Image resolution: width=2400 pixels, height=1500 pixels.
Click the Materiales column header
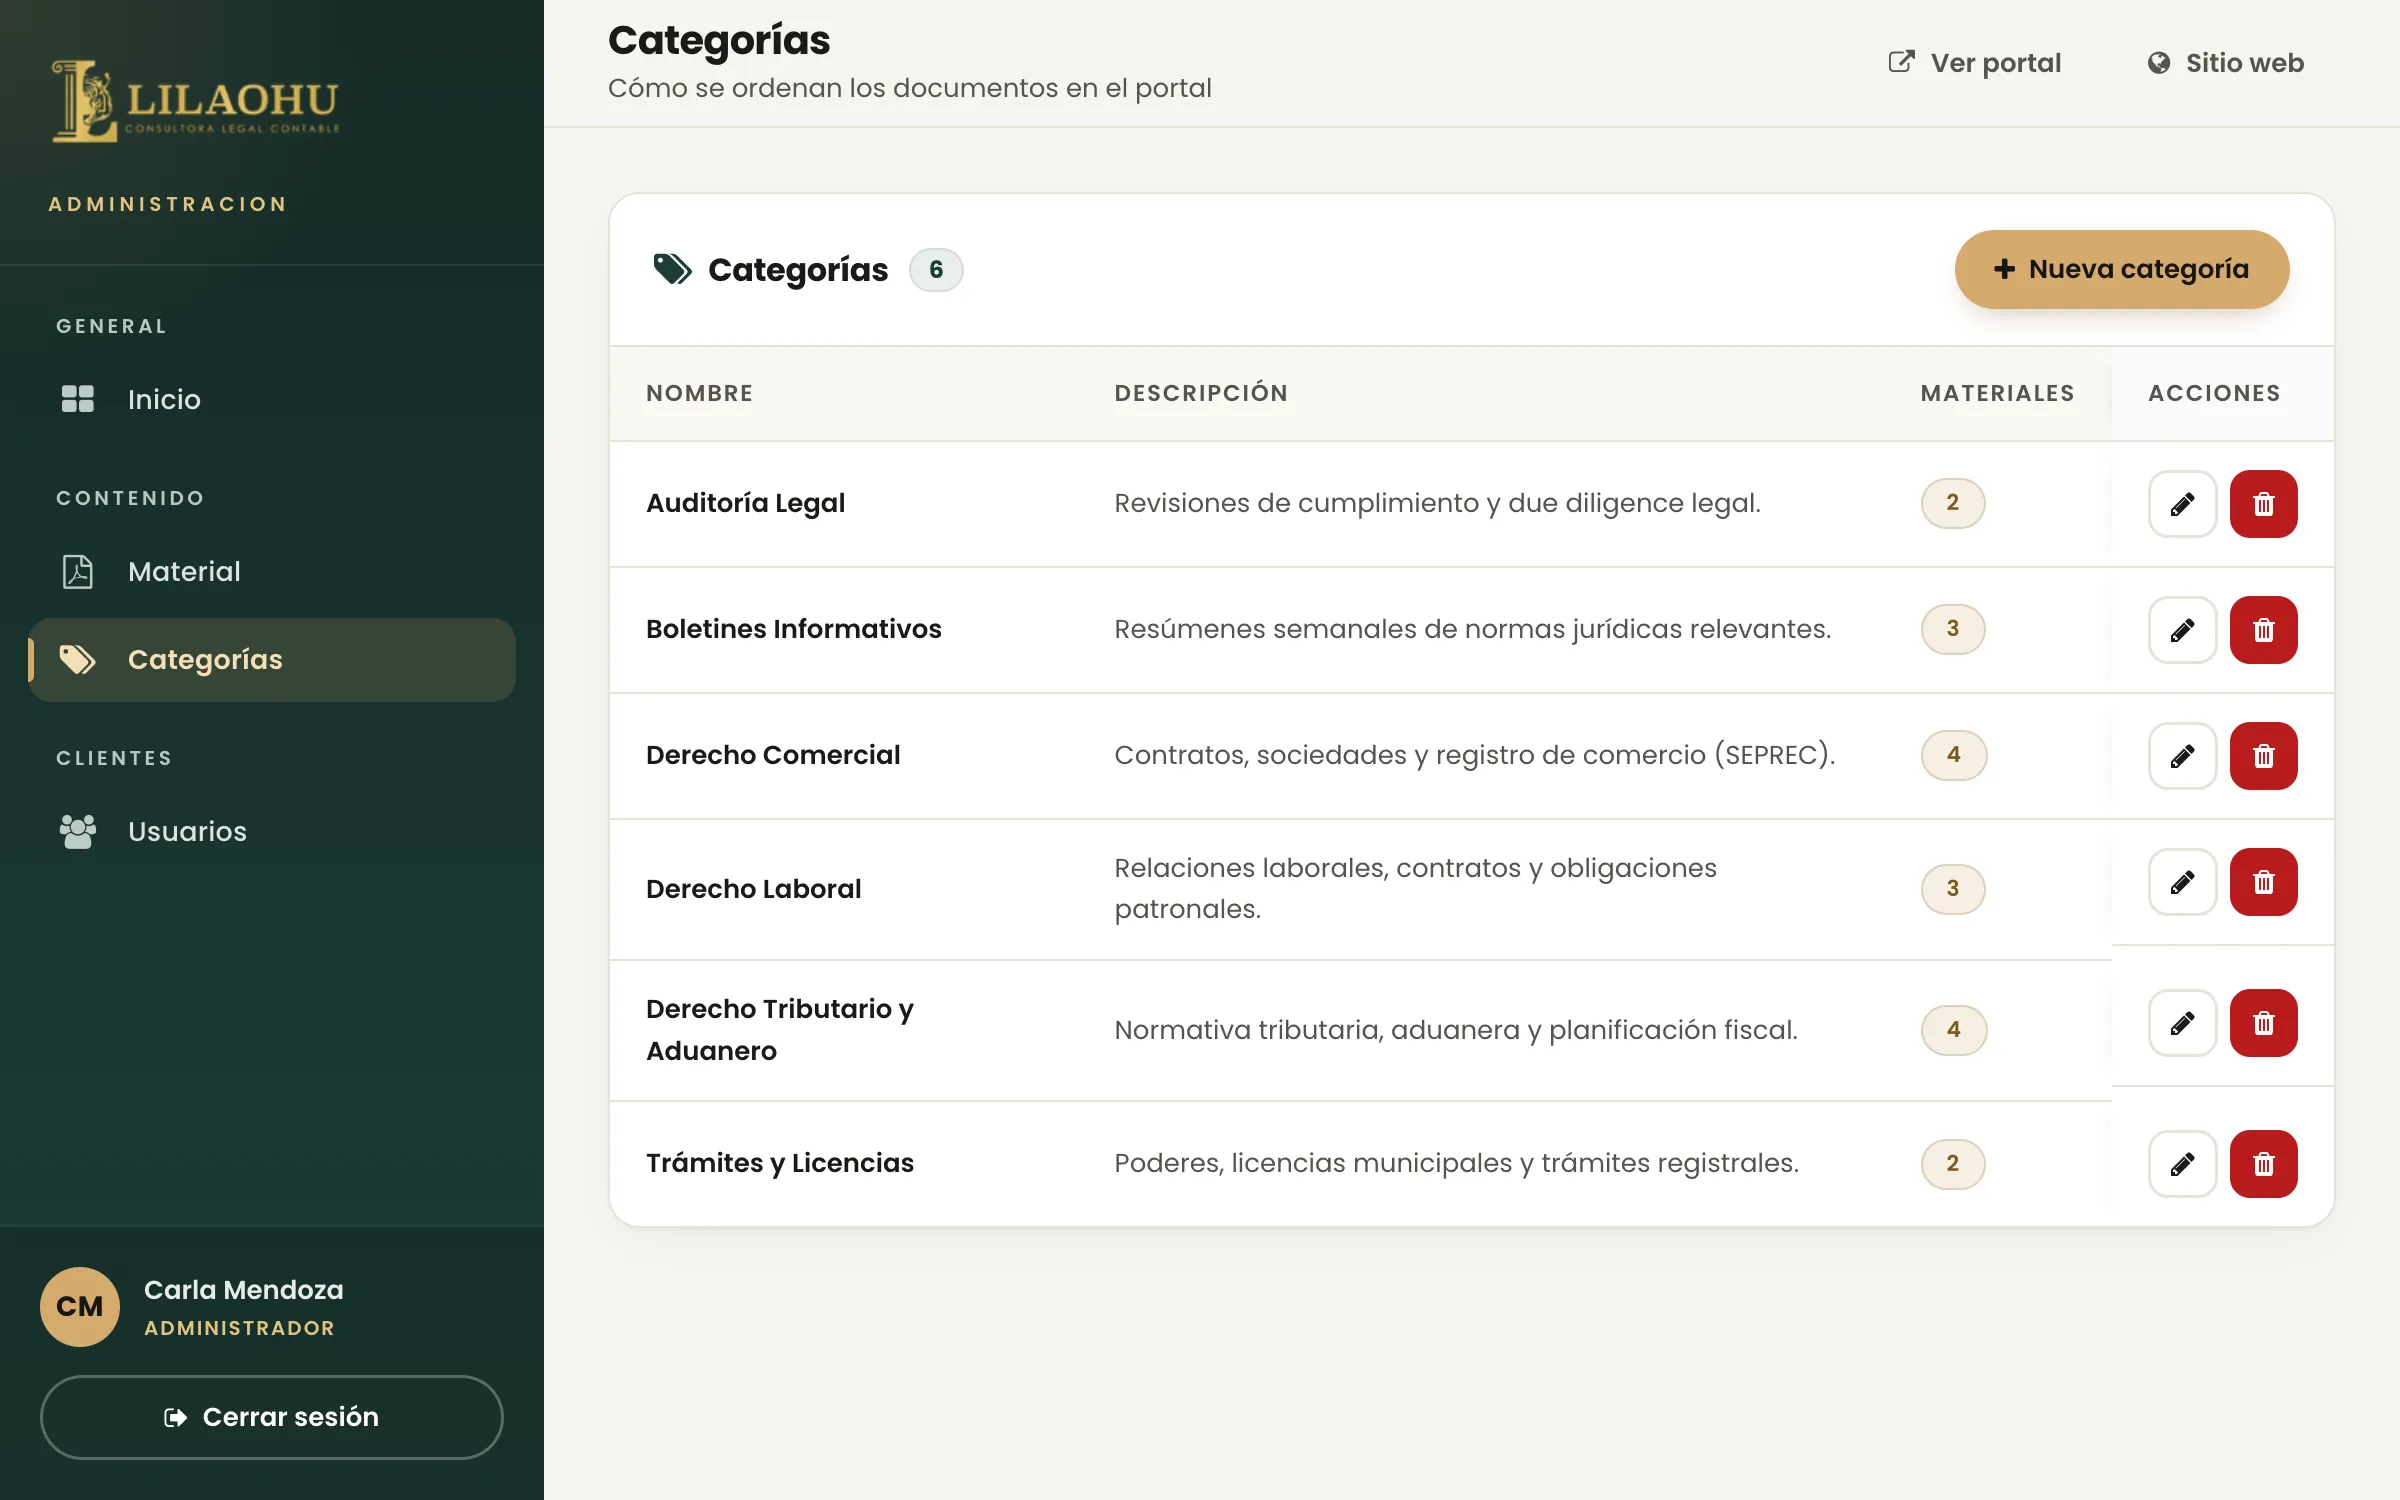[1997, 393]
